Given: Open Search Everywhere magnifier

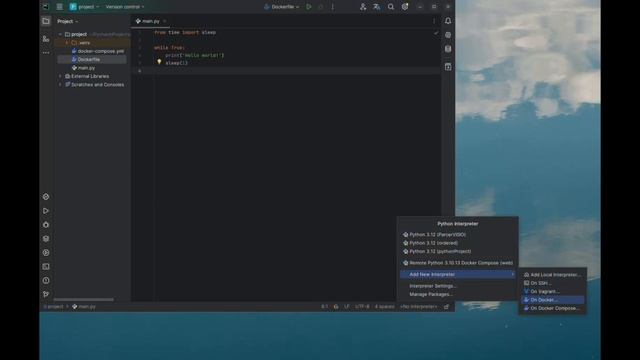Looking at the screenshot, I should [391, 7].
